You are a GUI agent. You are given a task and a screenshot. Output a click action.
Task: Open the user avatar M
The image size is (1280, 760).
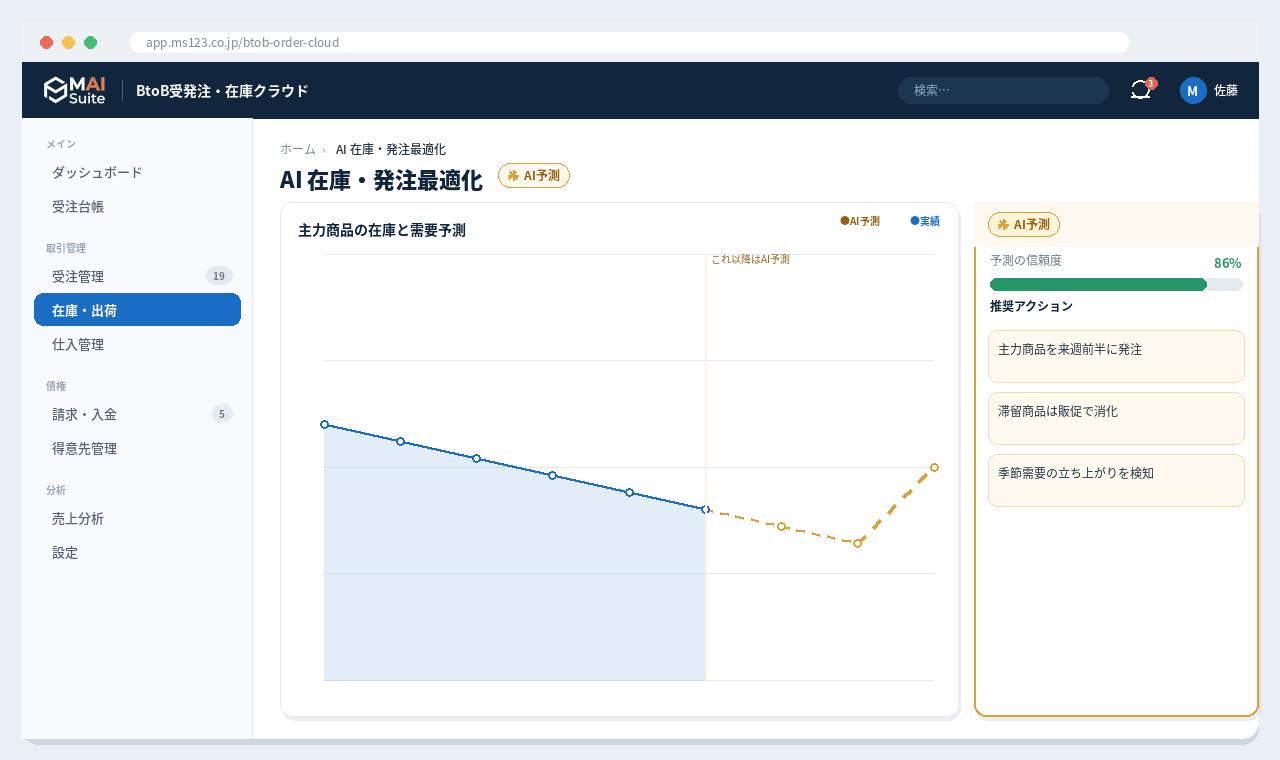tap(1193, 90)
